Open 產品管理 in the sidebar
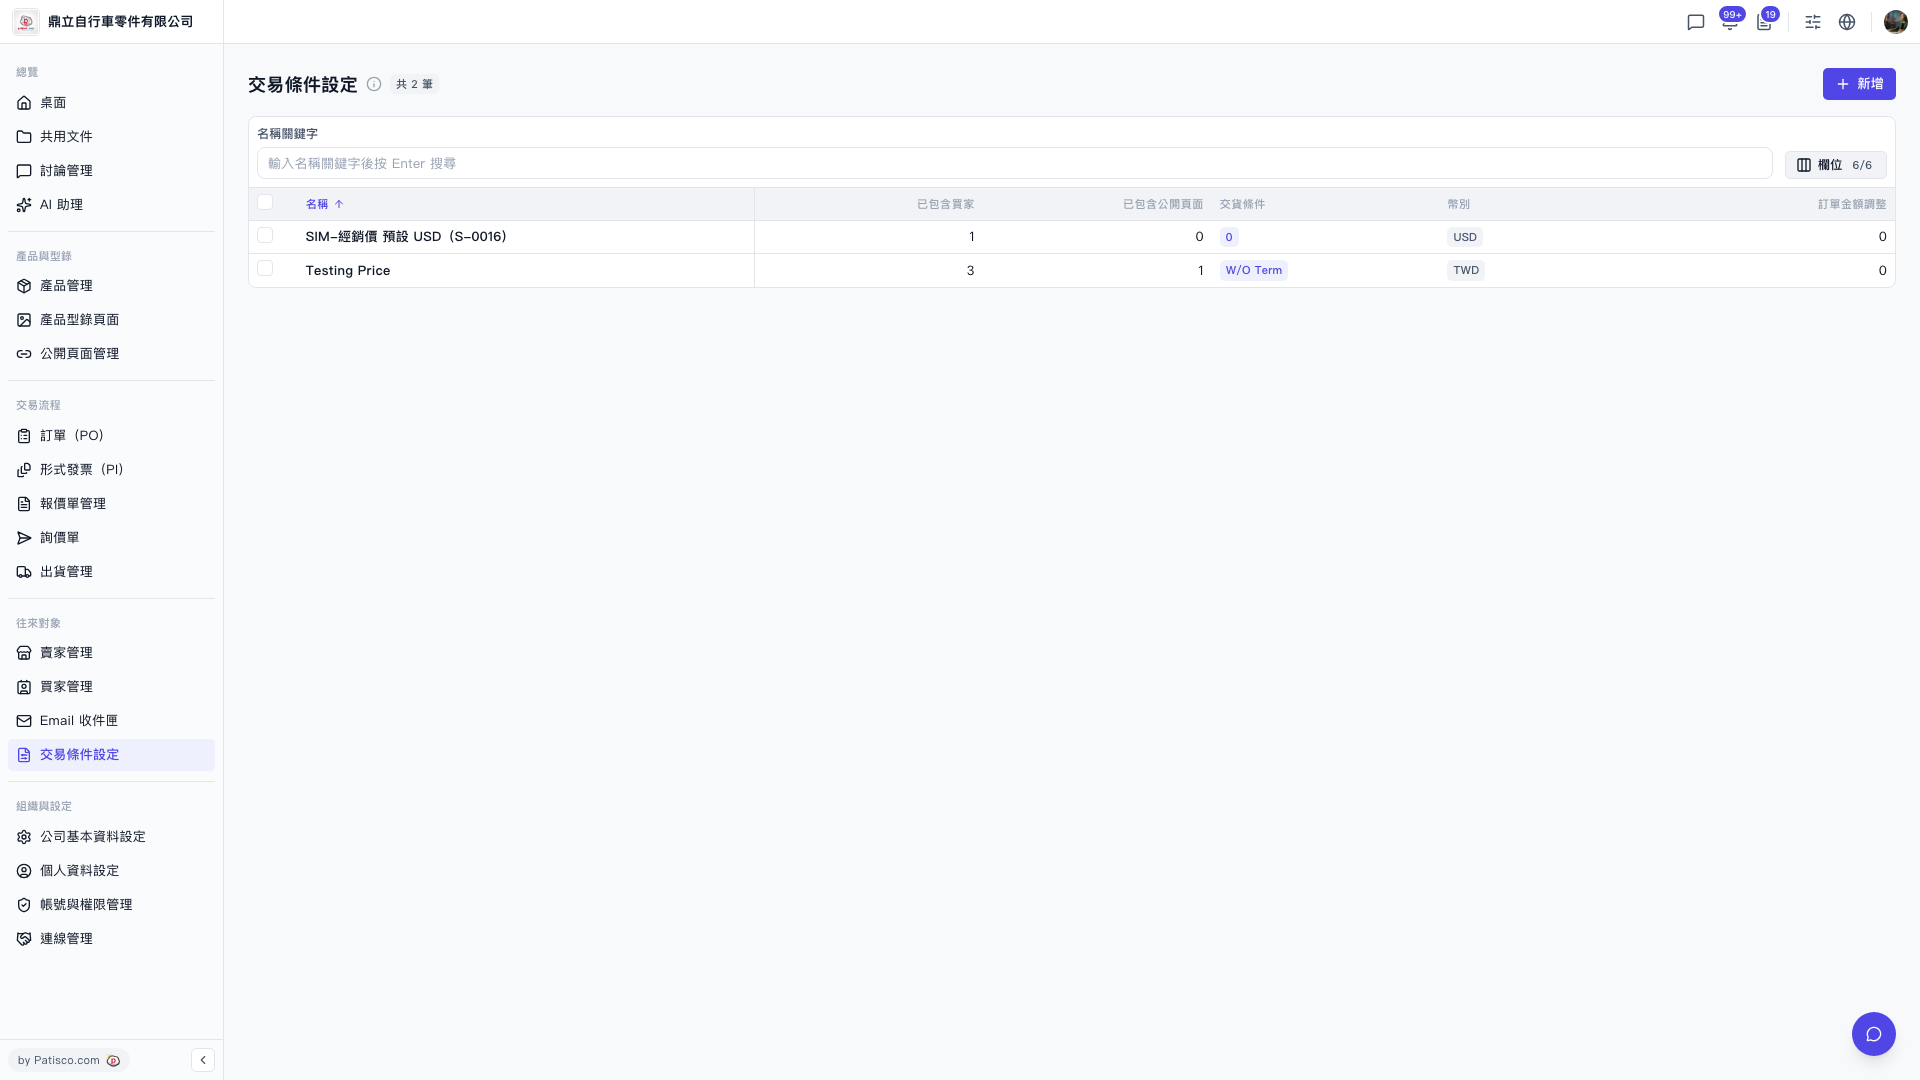 click(111, 286)
